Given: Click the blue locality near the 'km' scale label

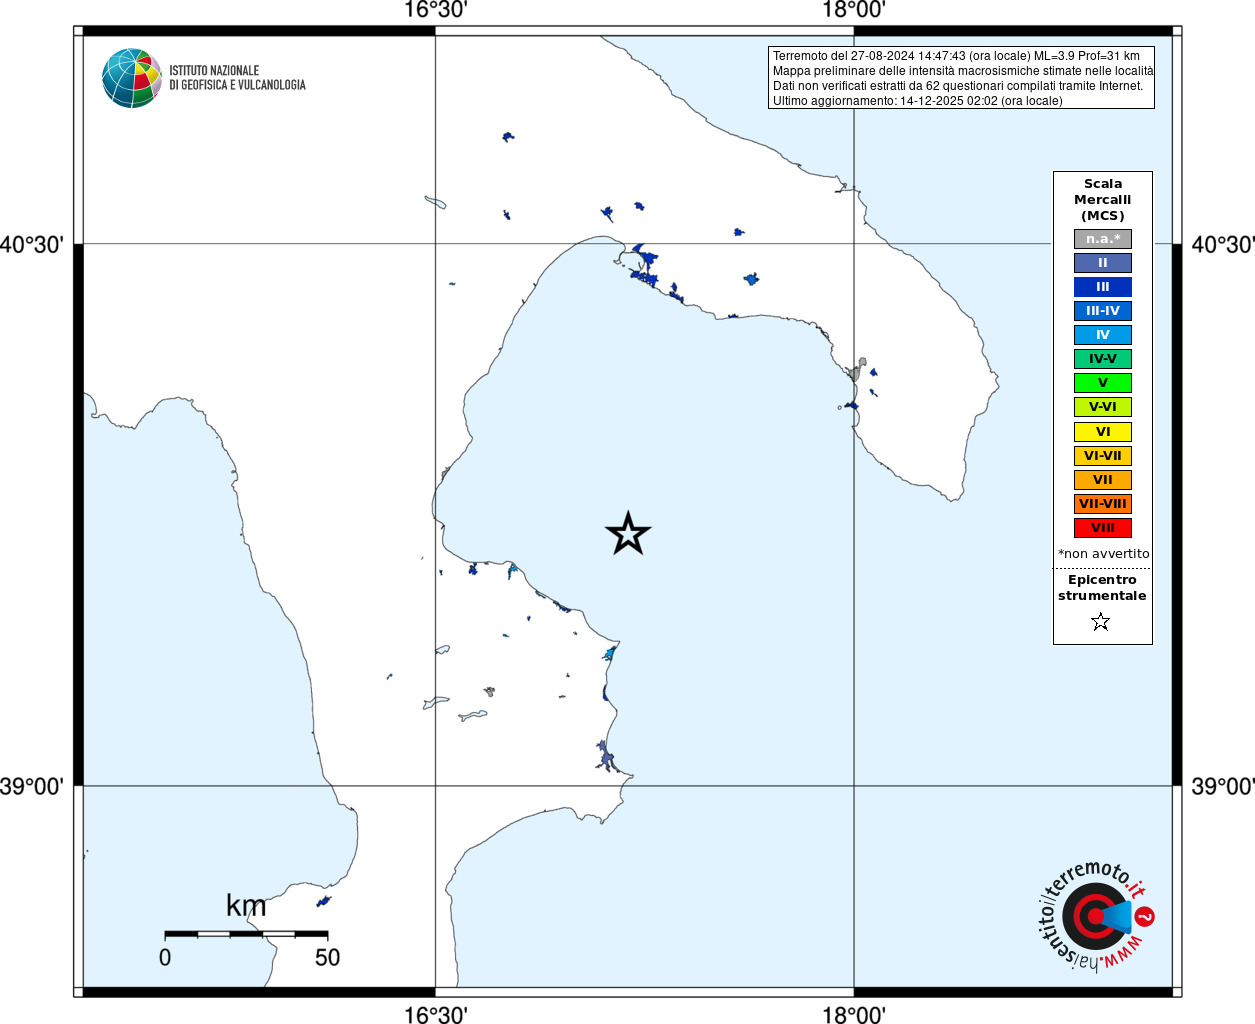Looking at the screenshot, I should click(323, 901).
